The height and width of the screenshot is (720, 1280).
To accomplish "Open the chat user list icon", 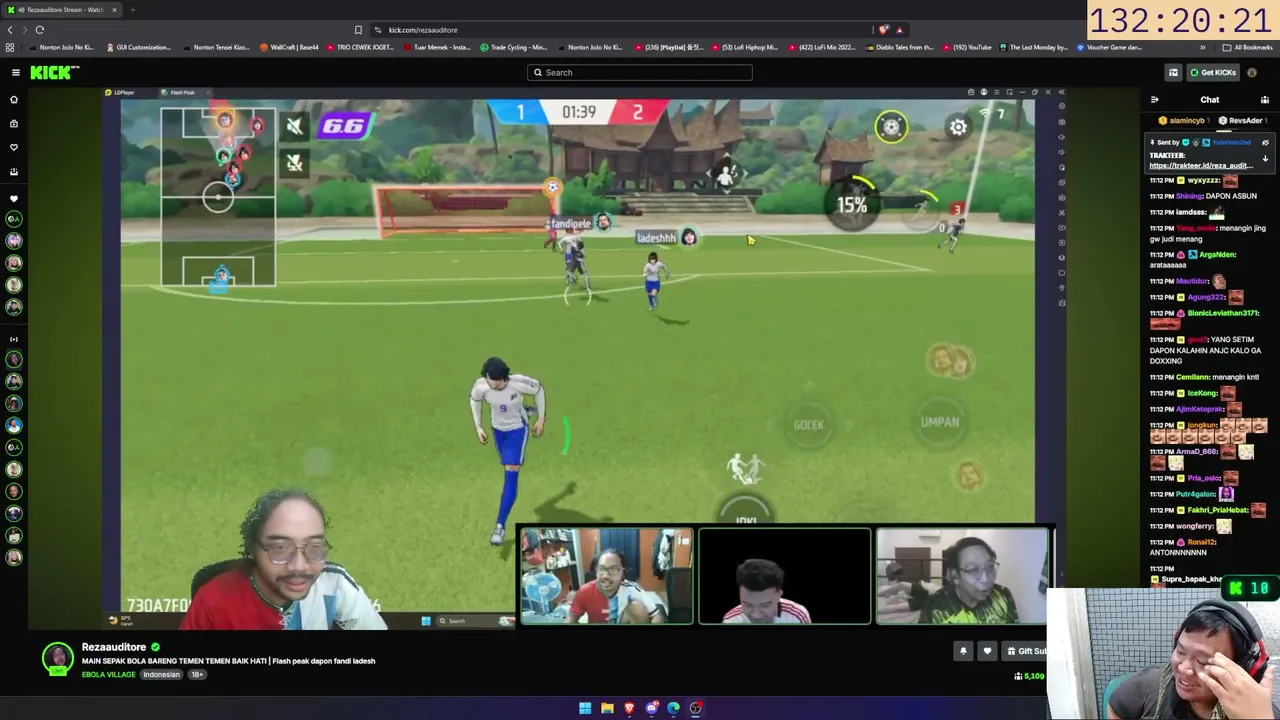I will (x=1265, y=100).
